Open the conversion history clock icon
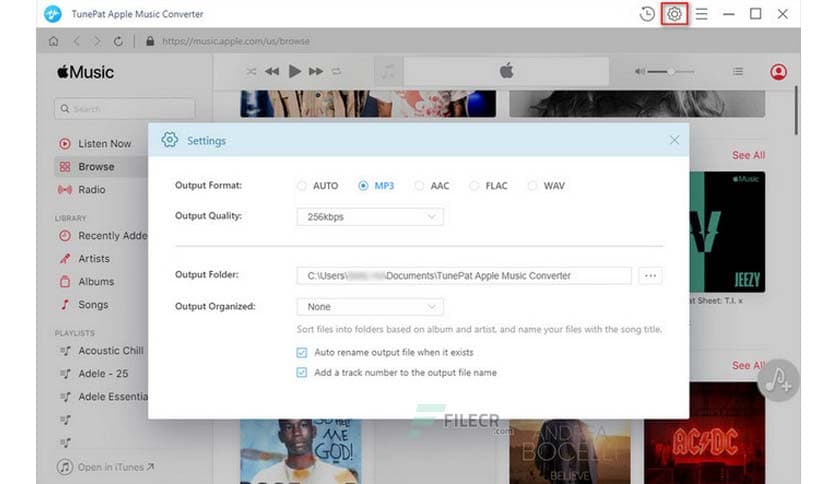836x484 pixels. [x=647, y=14]
